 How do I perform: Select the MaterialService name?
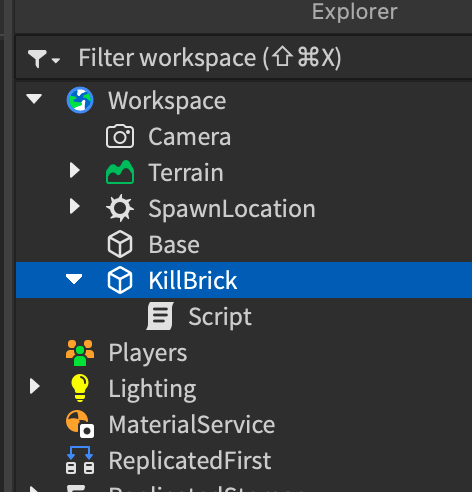tap(192, 425)
